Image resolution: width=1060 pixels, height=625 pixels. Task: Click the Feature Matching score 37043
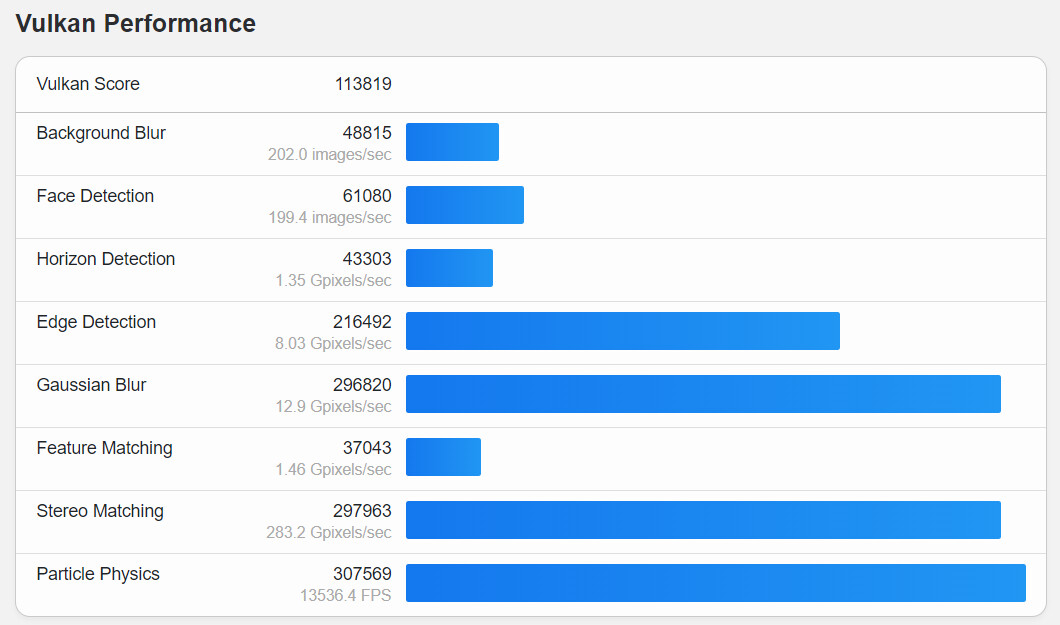coord(367,448)
